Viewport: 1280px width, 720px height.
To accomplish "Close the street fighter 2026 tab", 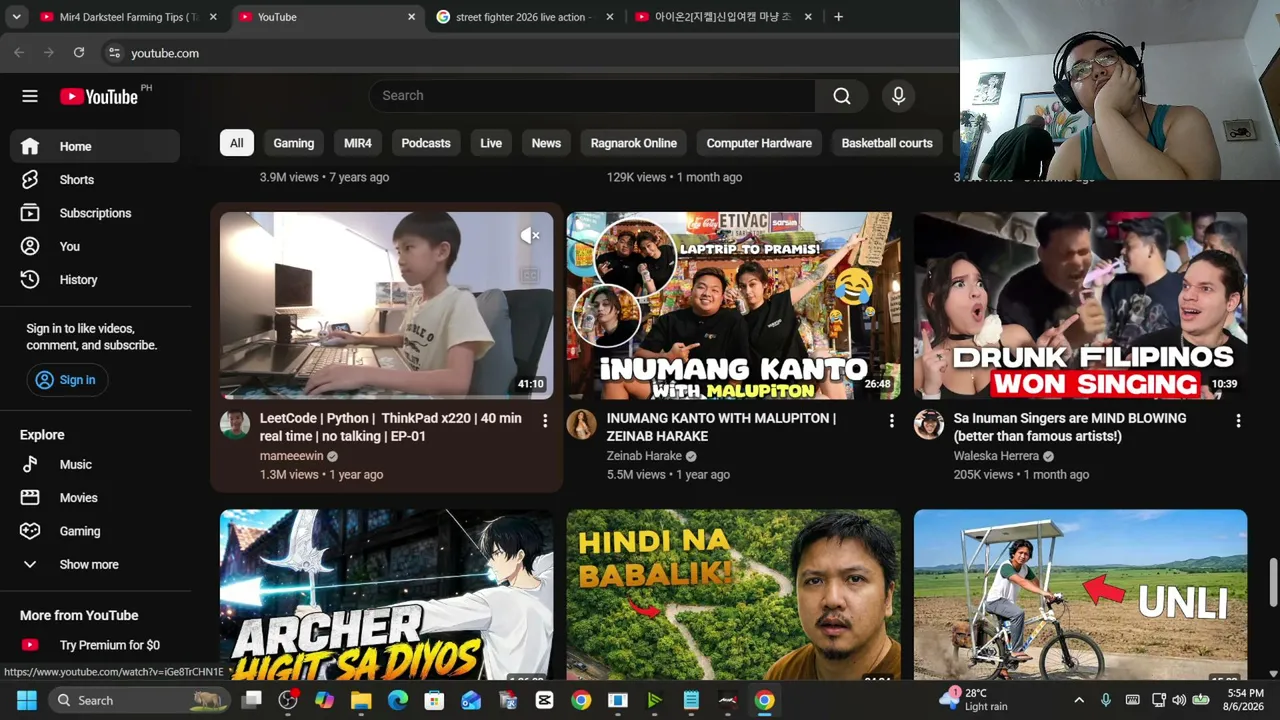I will 610,17.
